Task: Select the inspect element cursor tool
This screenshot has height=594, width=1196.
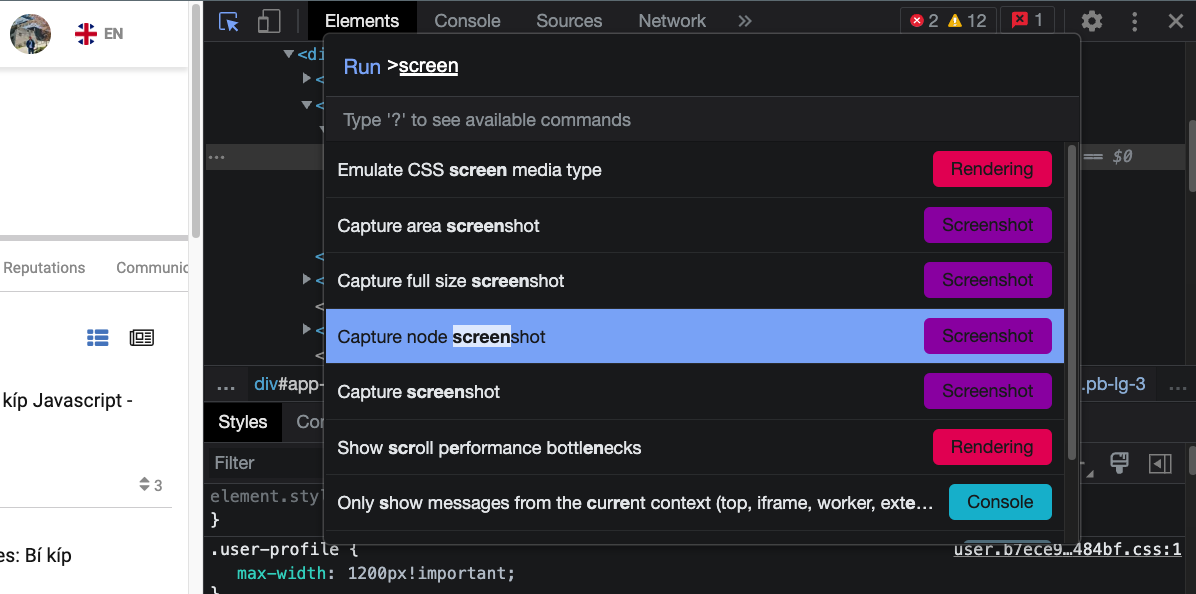Action: point(229,20)
